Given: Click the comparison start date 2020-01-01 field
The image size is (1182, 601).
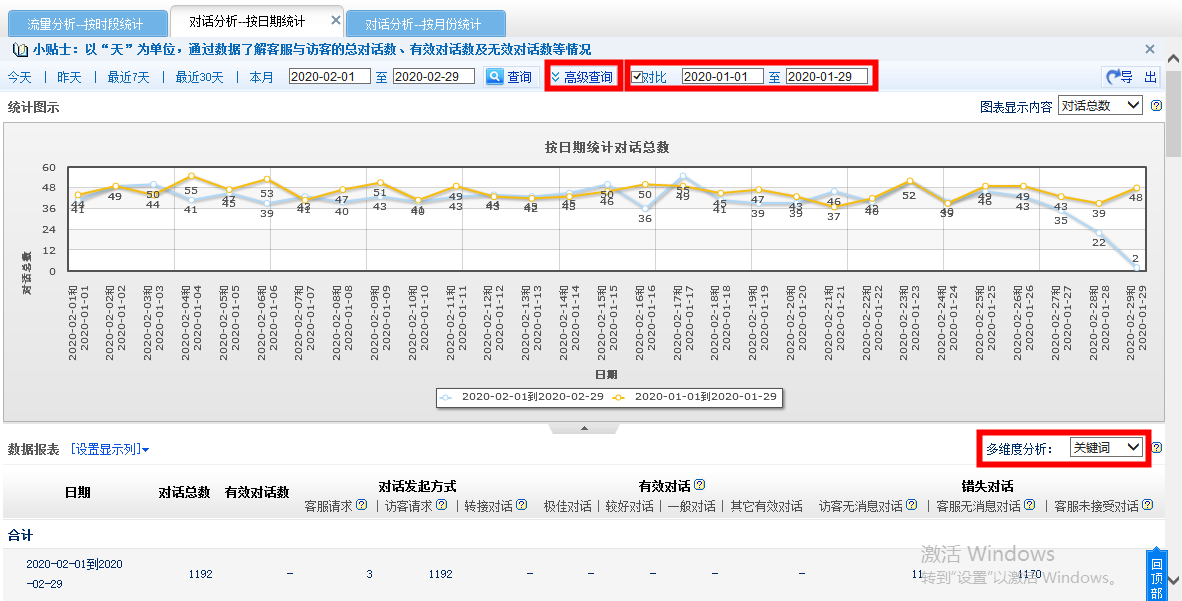Looking at the screenshot, I should pos(722,77).
